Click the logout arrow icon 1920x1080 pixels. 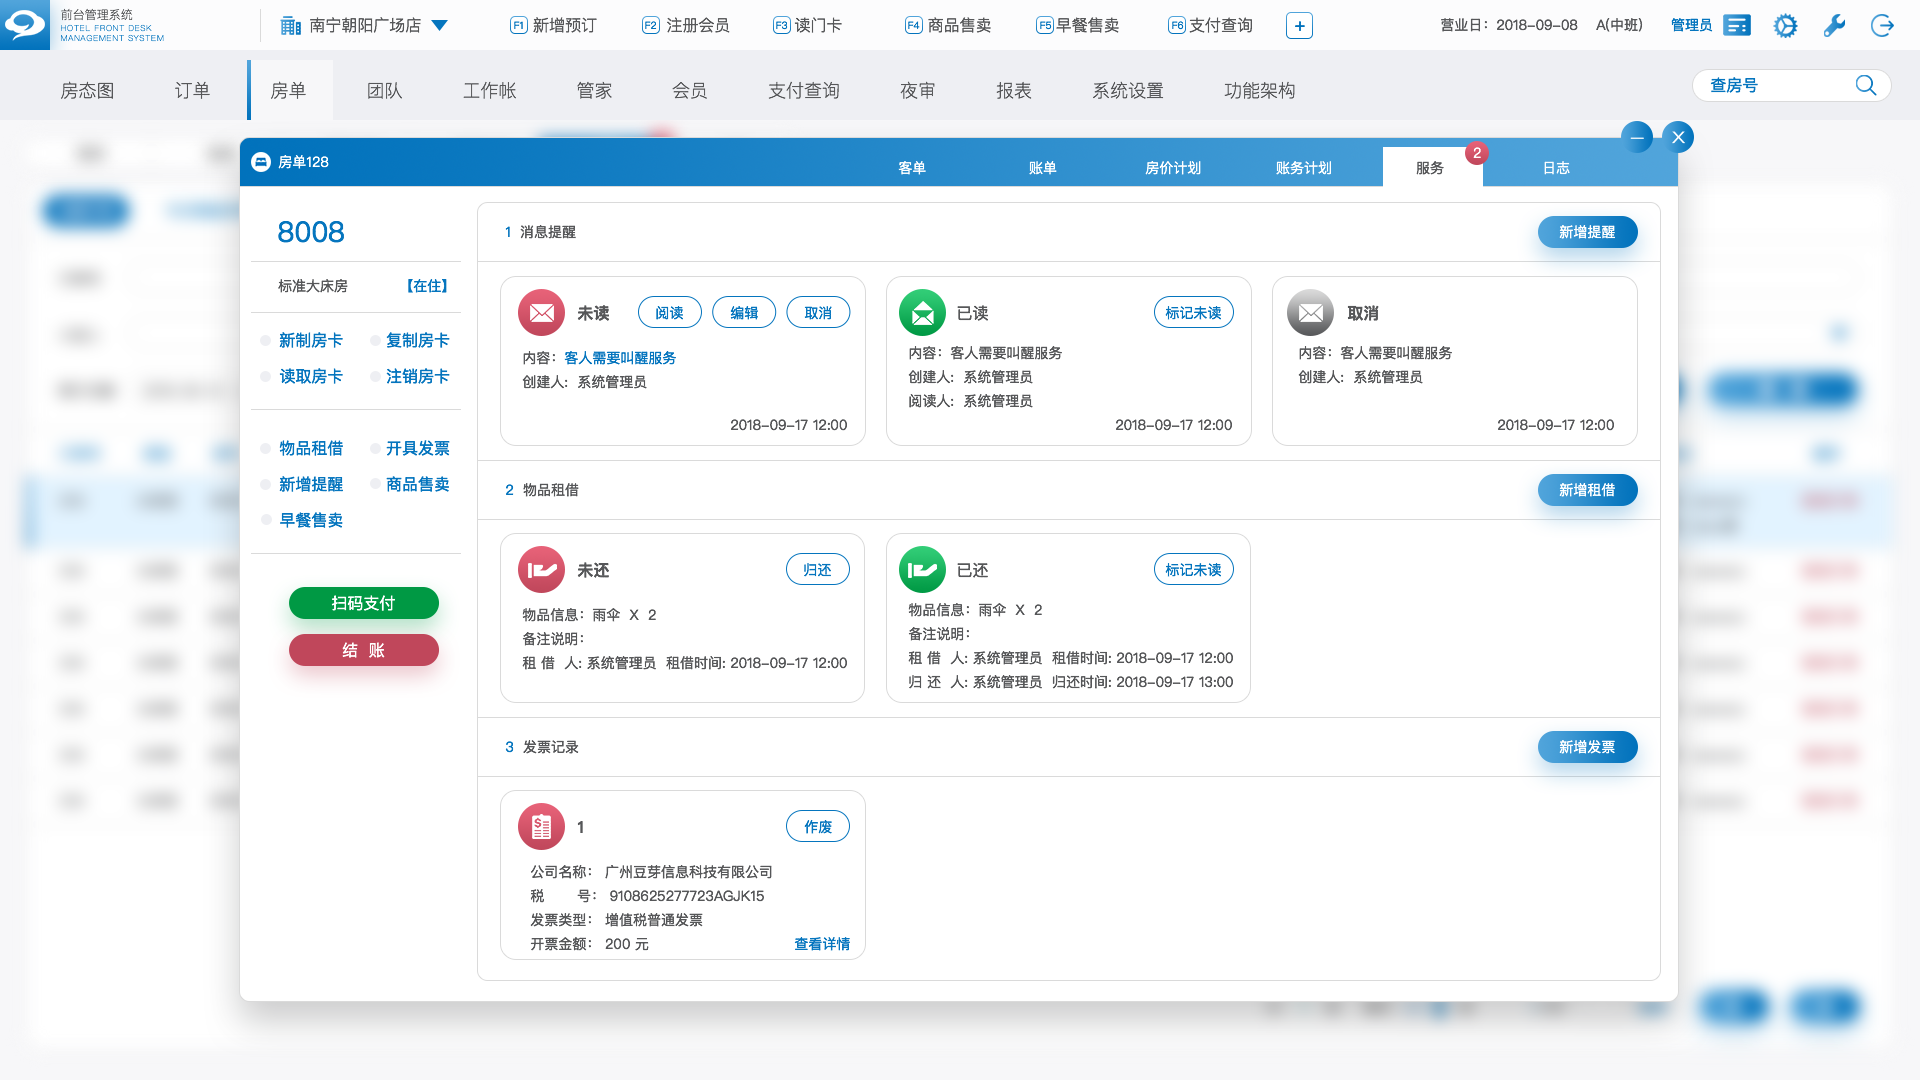pyautogui.click(x=1882, y=26)
